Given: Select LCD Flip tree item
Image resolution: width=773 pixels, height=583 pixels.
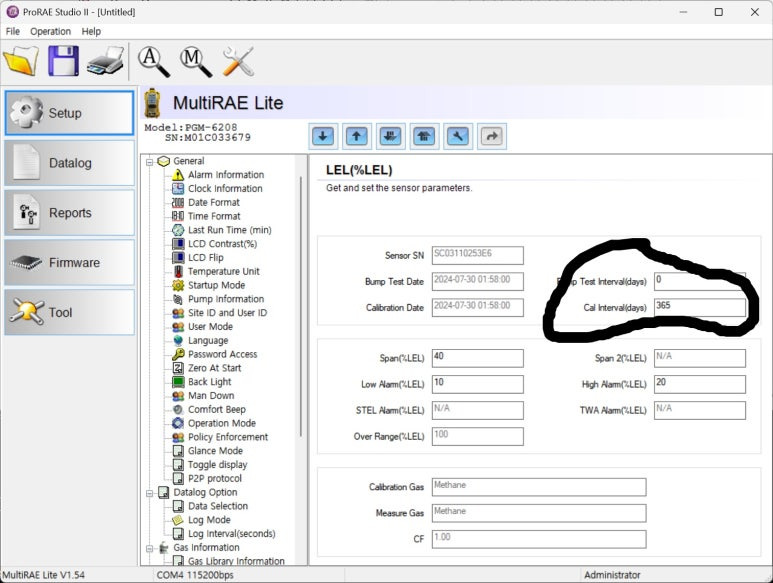Looking at the screenshot, I should [x=206, y=257].
